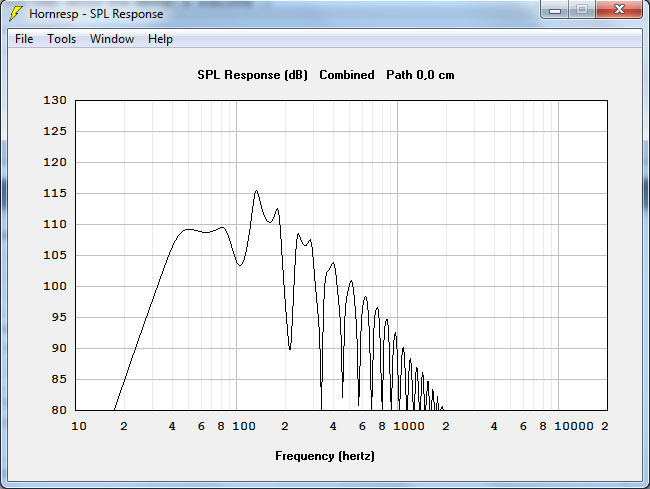Click the 115 dB y-axis label

tap(55, 193)
